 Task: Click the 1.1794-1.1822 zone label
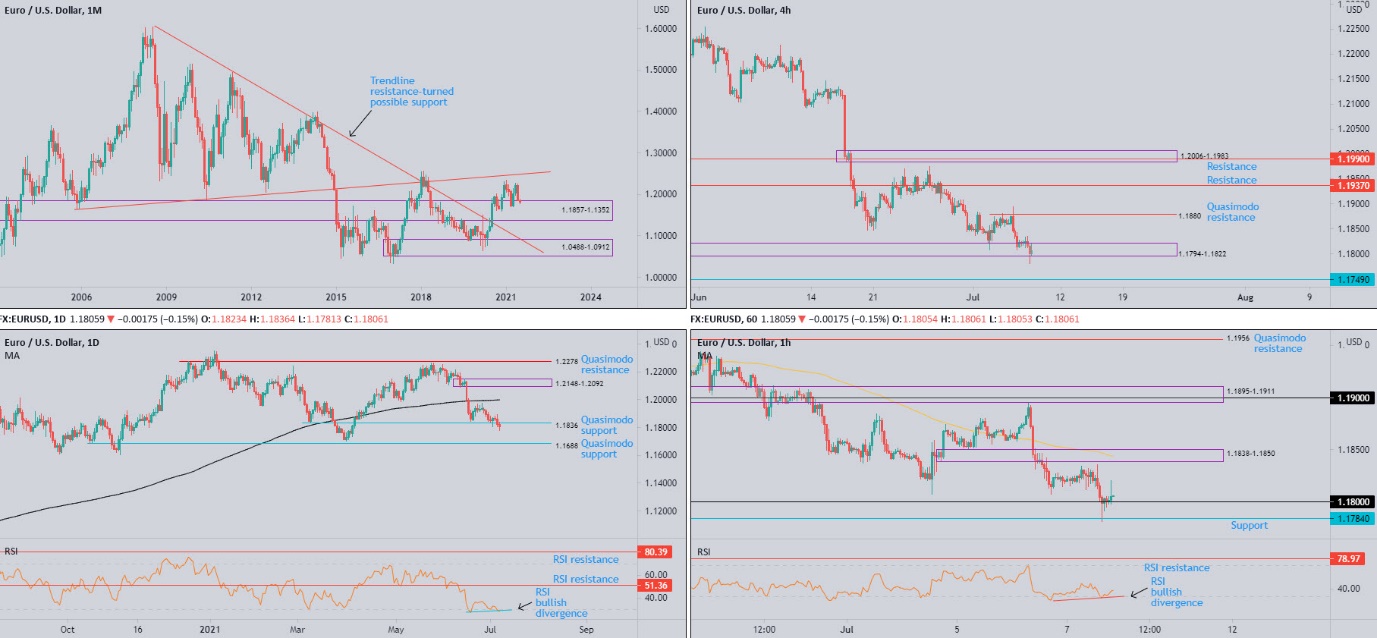click(x=1202, y=254)
